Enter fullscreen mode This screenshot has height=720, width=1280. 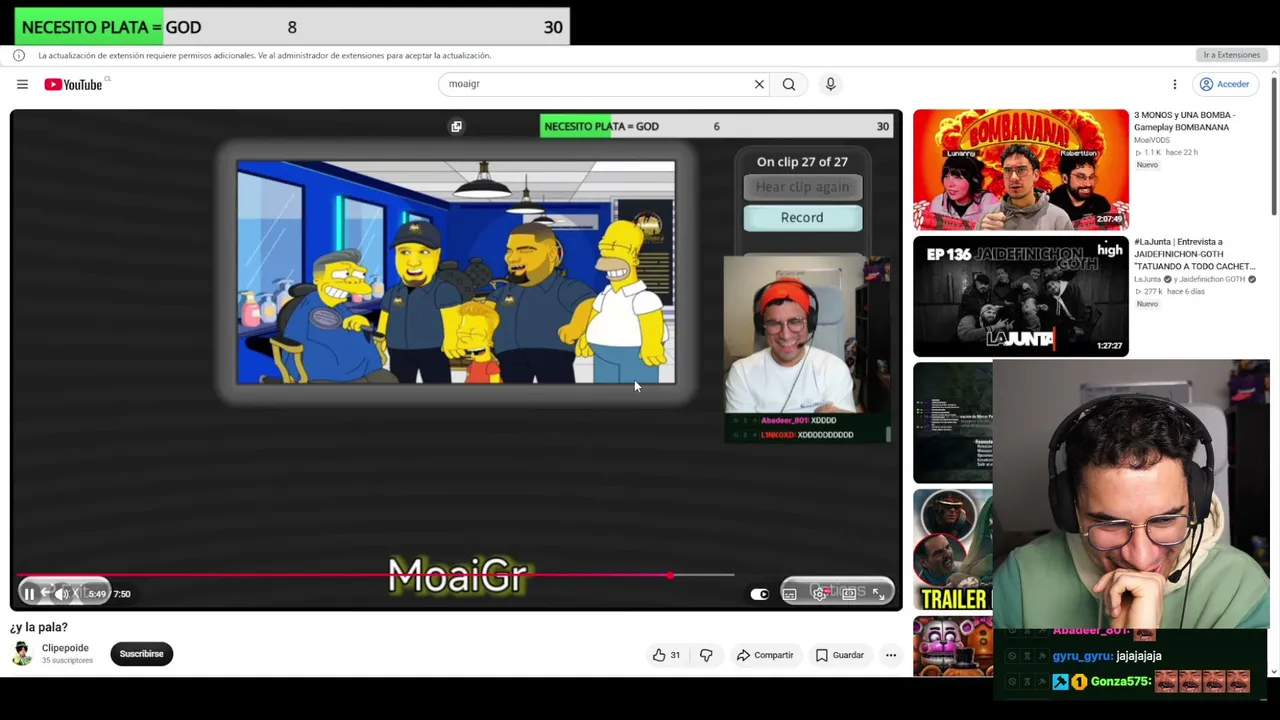[878, 594]
